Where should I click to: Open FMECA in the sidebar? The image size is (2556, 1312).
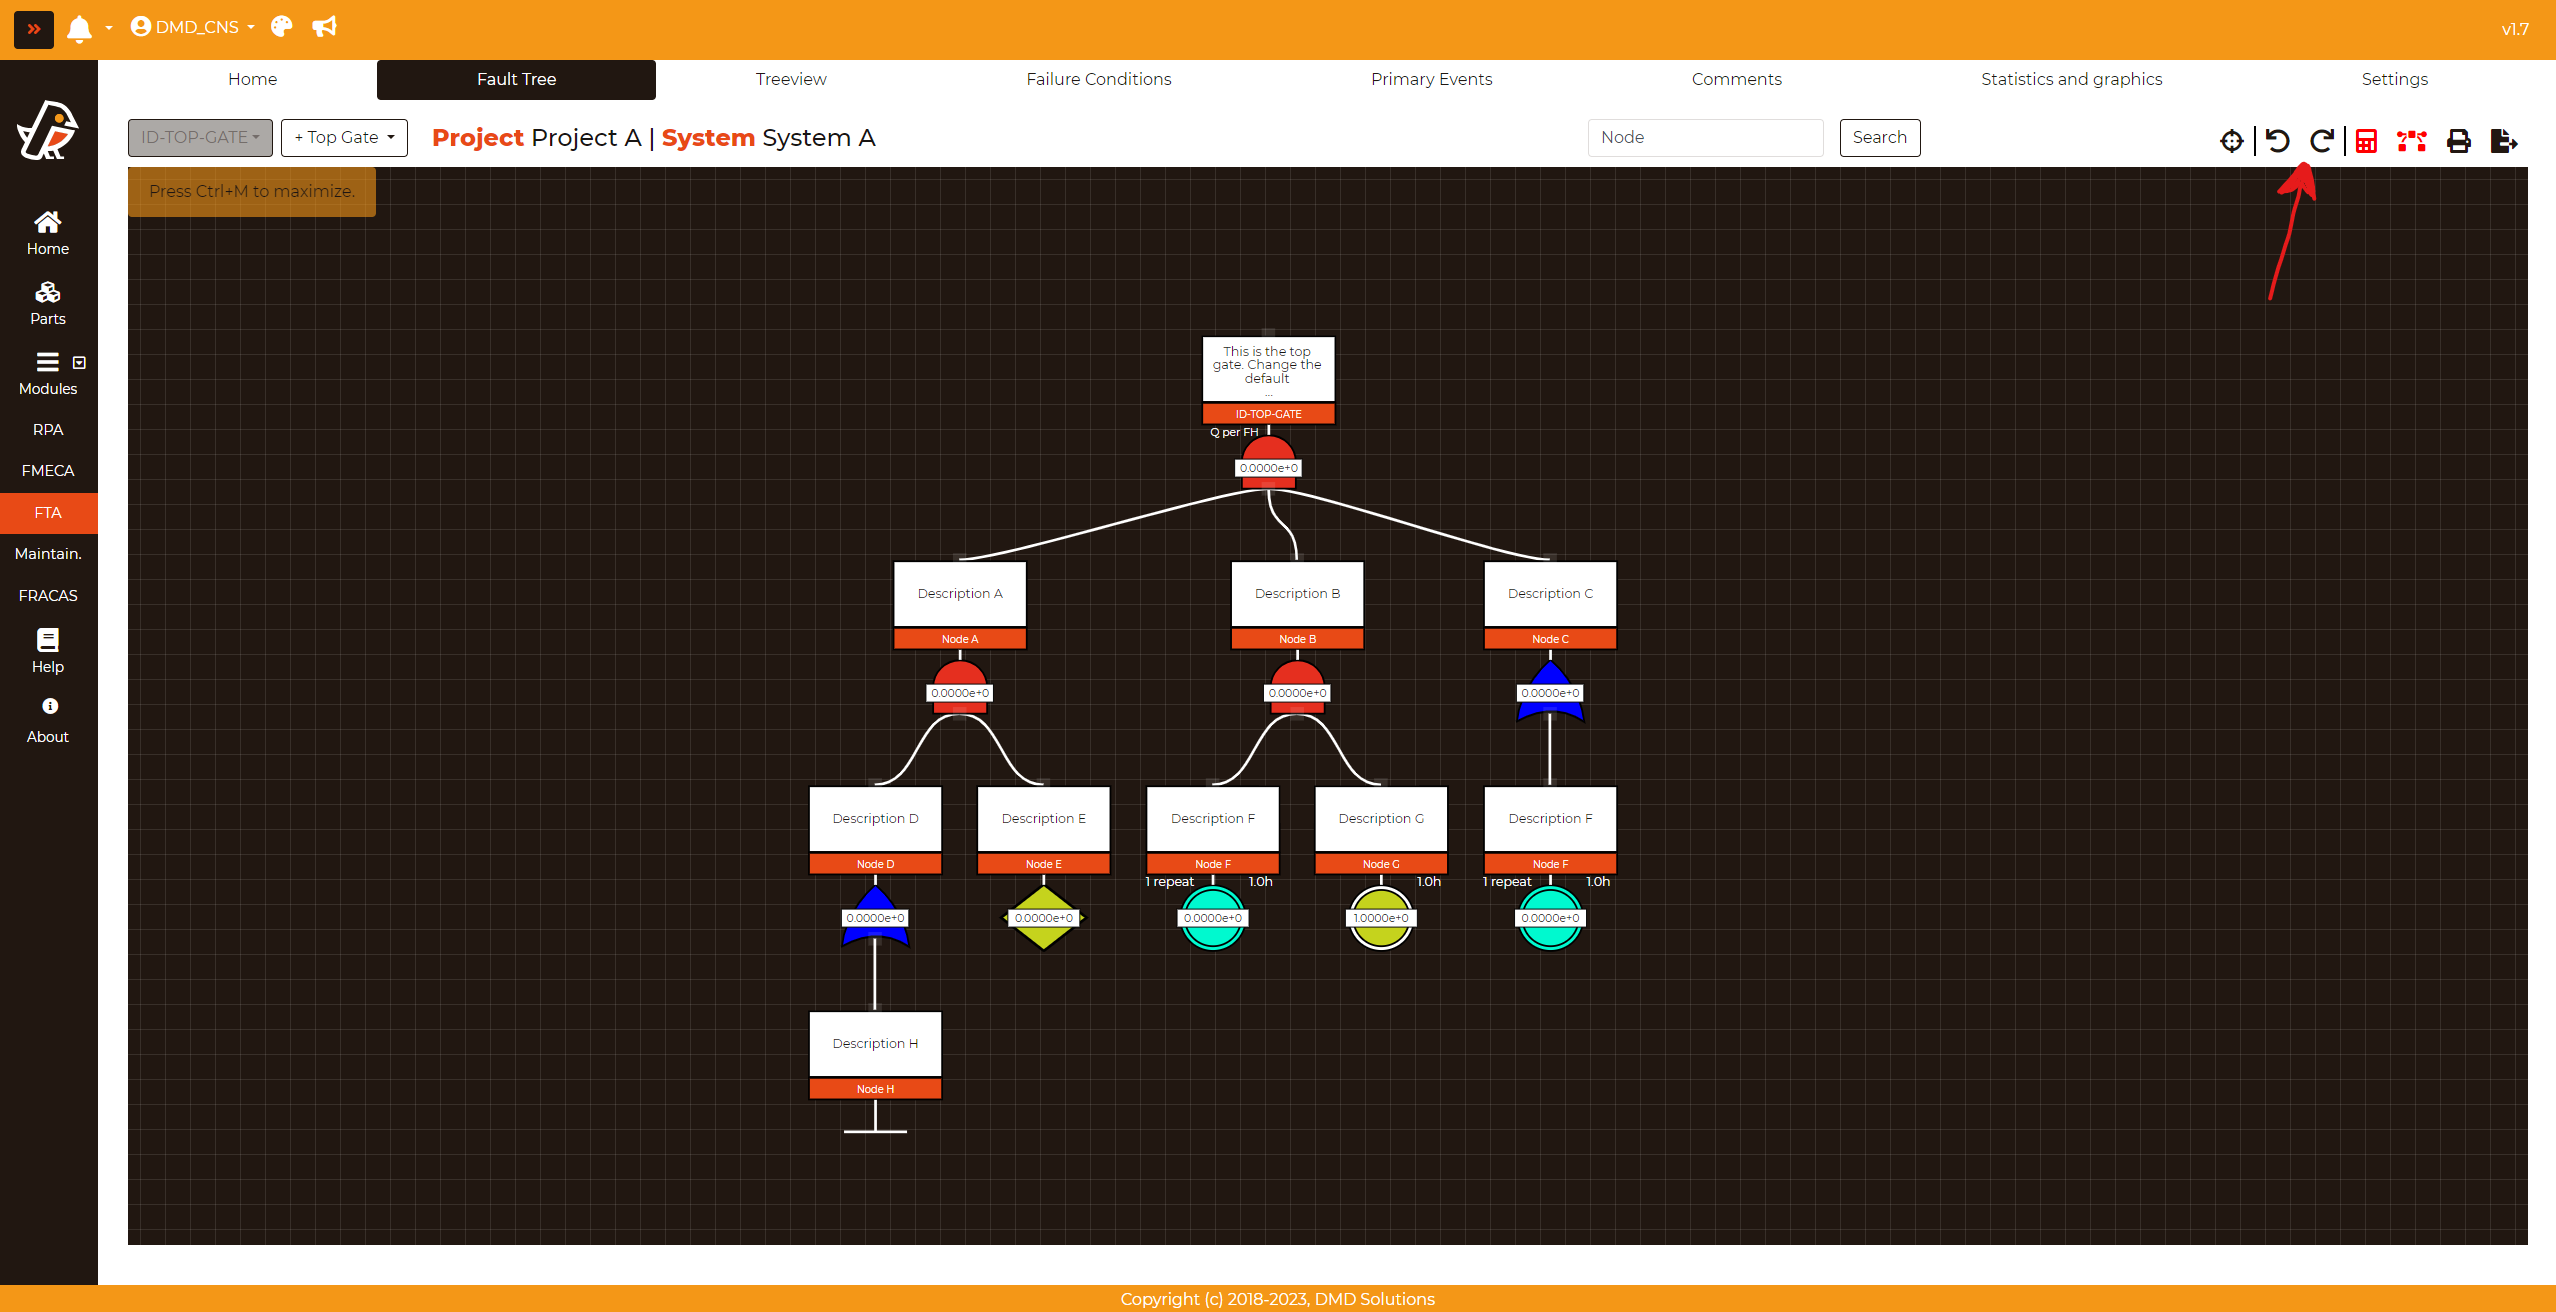[x=48, y=470]
